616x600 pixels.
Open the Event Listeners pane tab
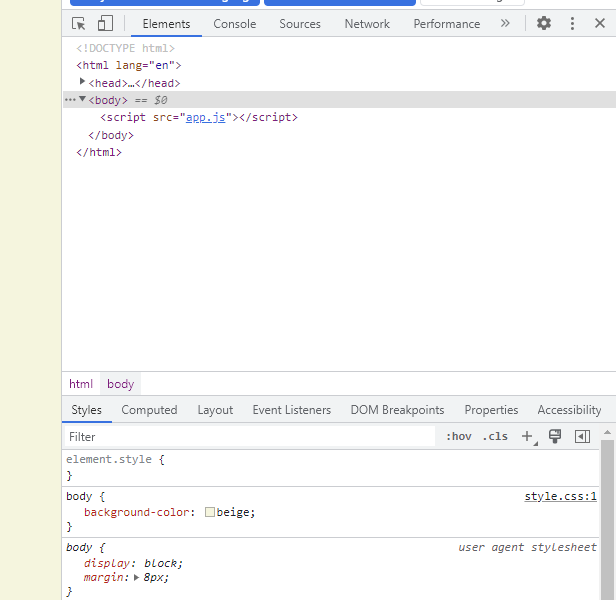(x=292, y=410)
